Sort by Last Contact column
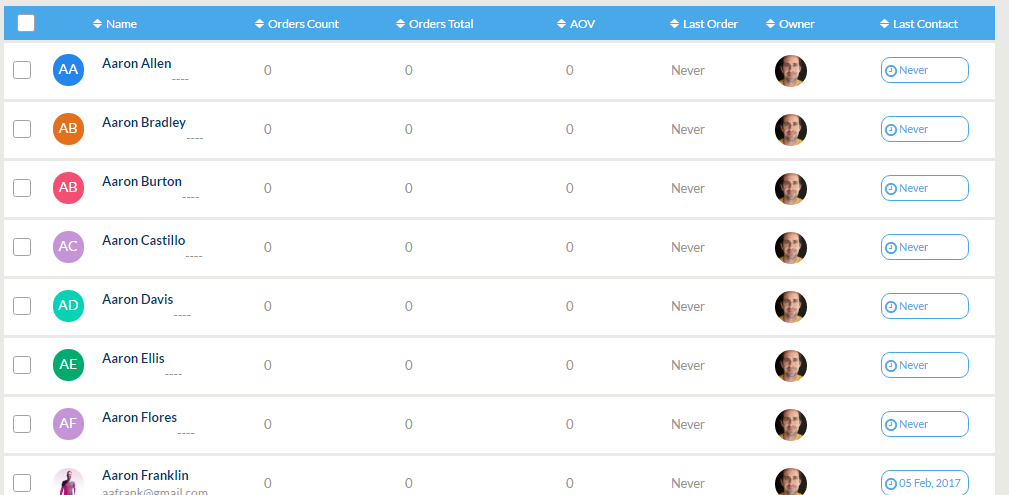1009x495 pixels. point(919,24)
